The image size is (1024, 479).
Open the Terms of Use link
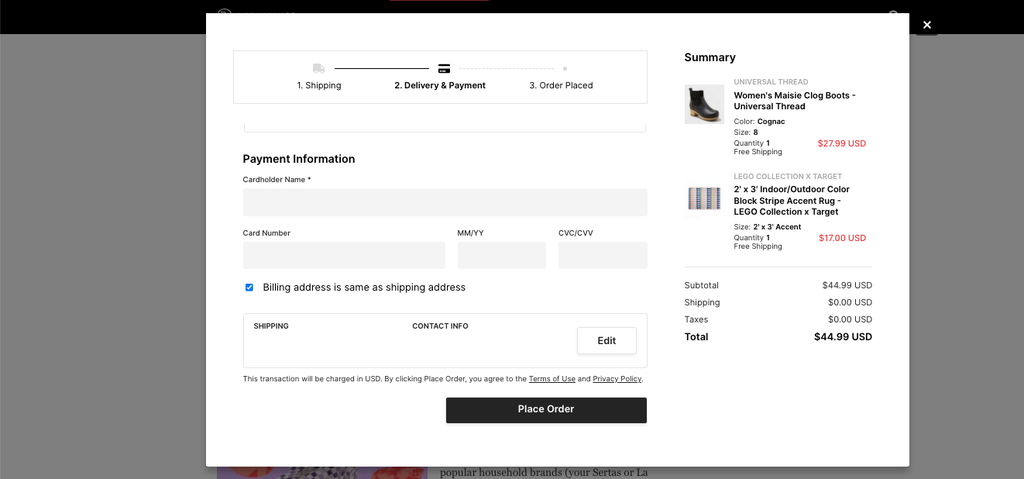point(552,379)
